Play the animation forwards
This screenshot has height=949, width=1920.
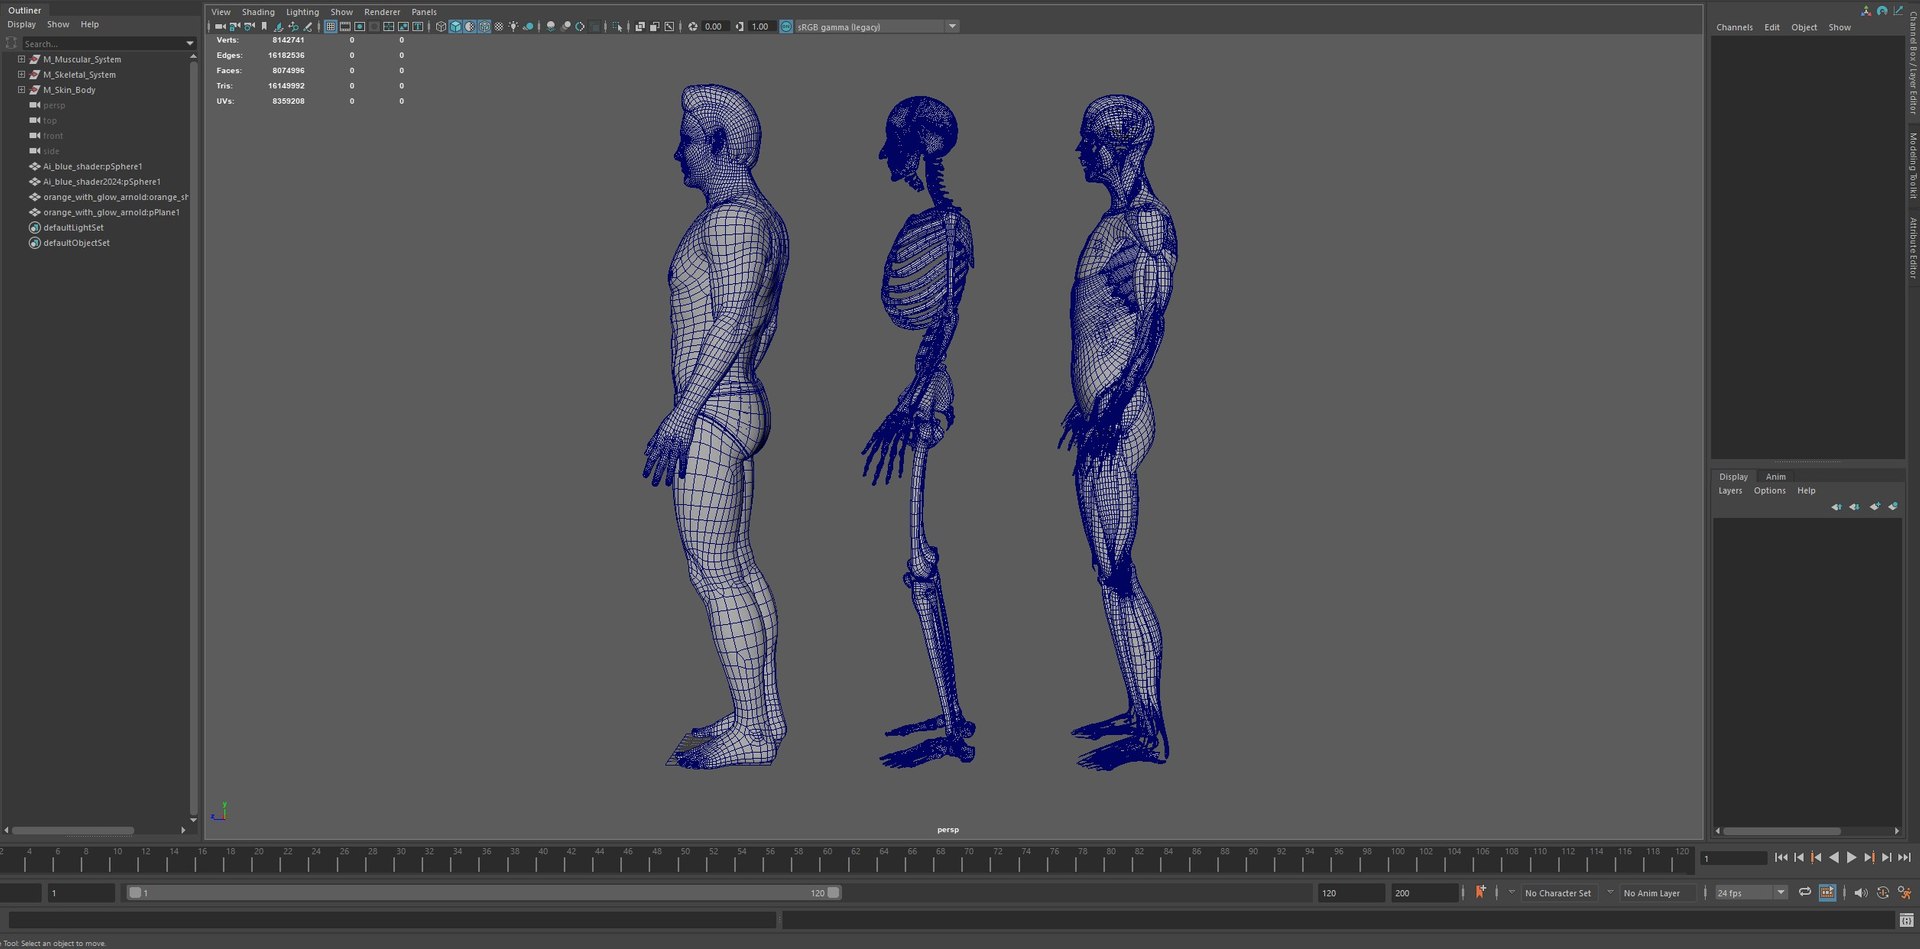(x=1851, y=857)
